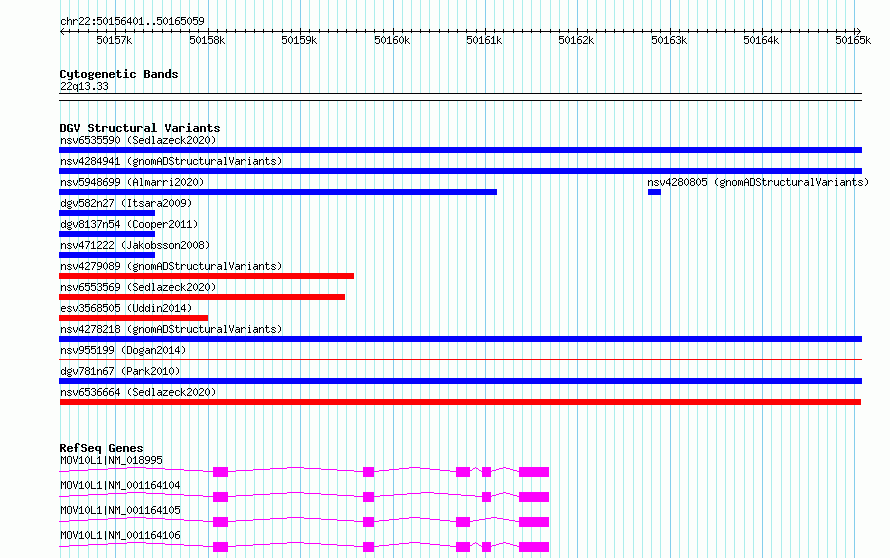Image resolution: width=890 pixels, height=558 pixels.
Task: Open the MOV10L1|NM_001164105 transcript label
Action: [x=120, y=510]
